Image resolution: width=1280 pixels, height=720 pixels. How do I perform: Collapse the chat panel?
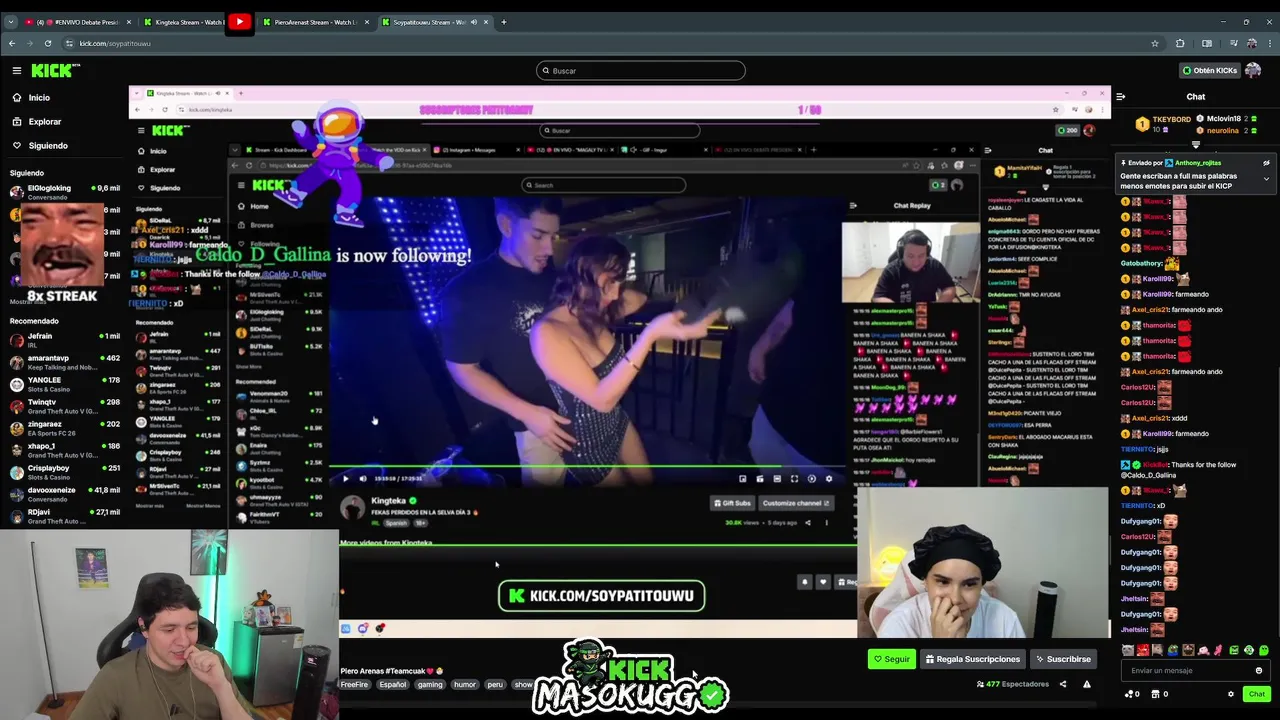[x=1120, y=97]
